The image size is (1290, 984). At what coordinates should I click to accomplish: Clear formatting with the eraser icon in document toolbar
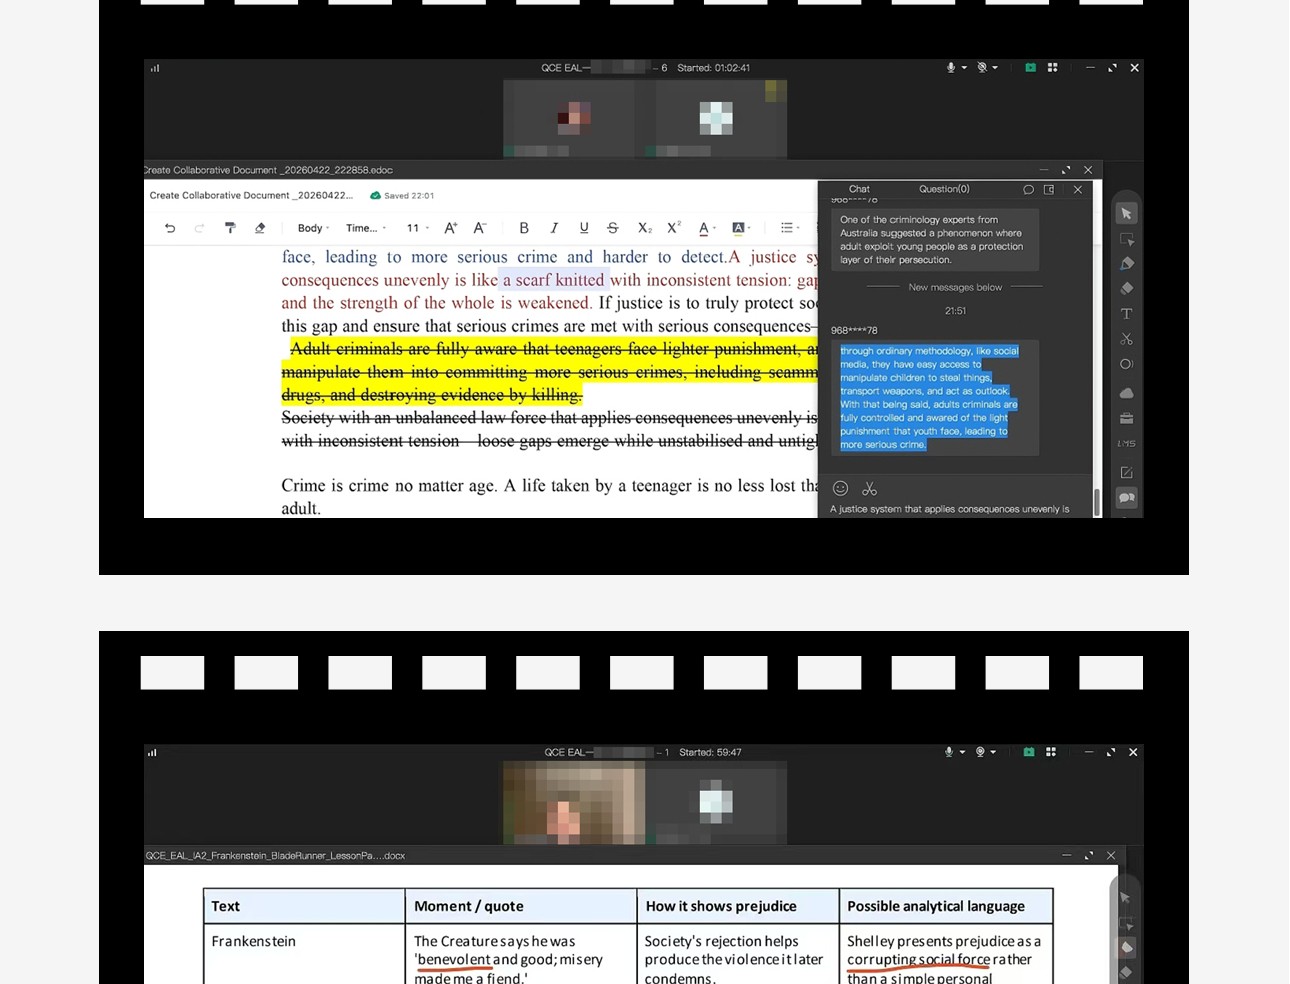click(260, 228)
